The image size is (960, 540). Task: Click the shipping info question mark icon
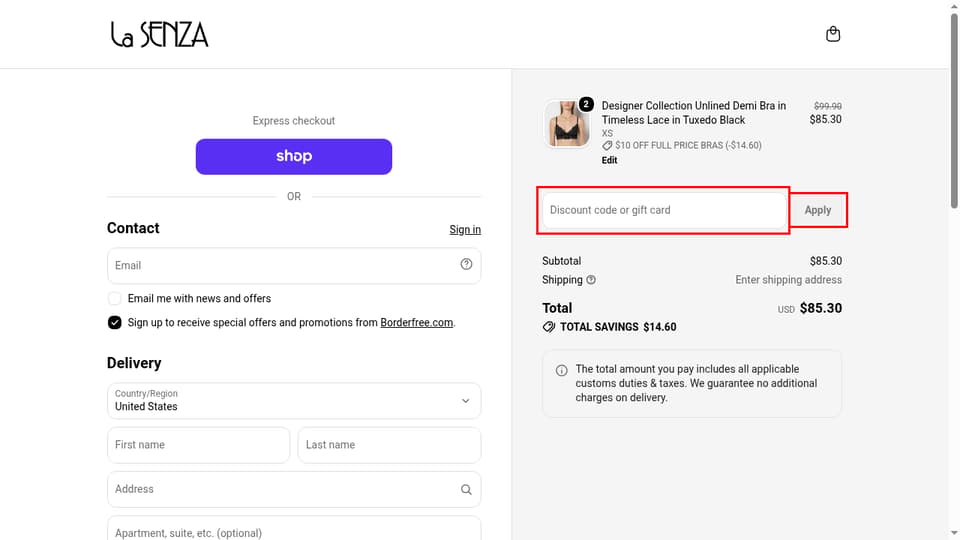tap(591, 280)
